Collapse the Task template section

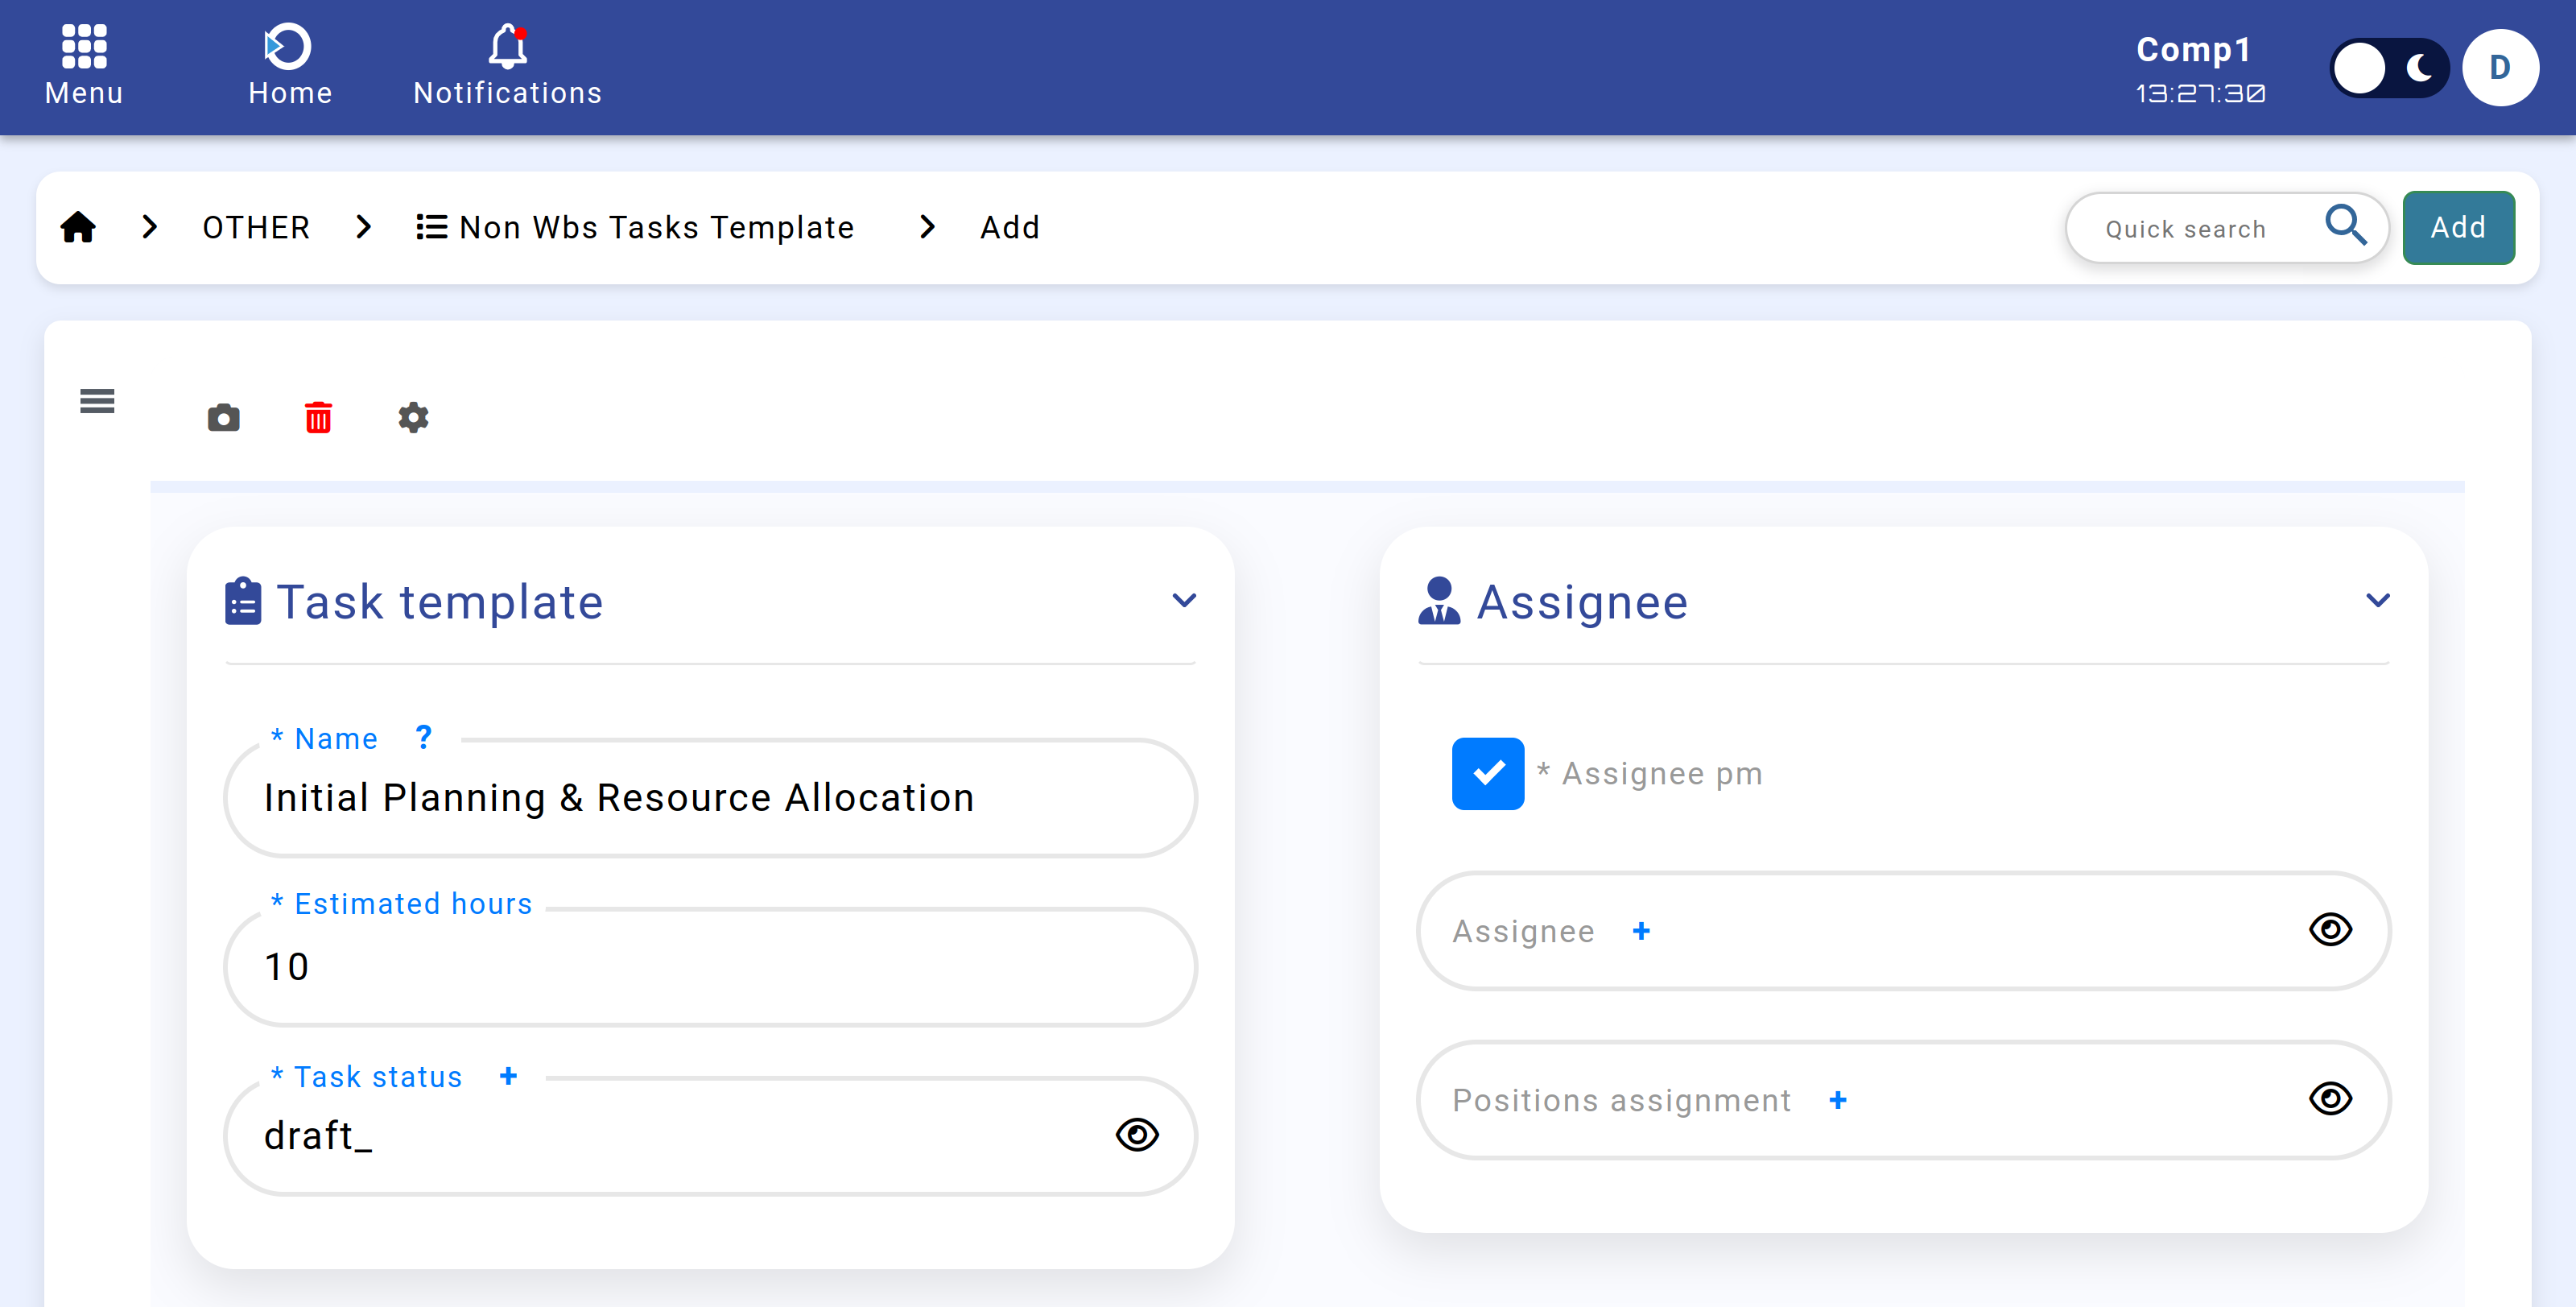click(x=1184, y=601)
